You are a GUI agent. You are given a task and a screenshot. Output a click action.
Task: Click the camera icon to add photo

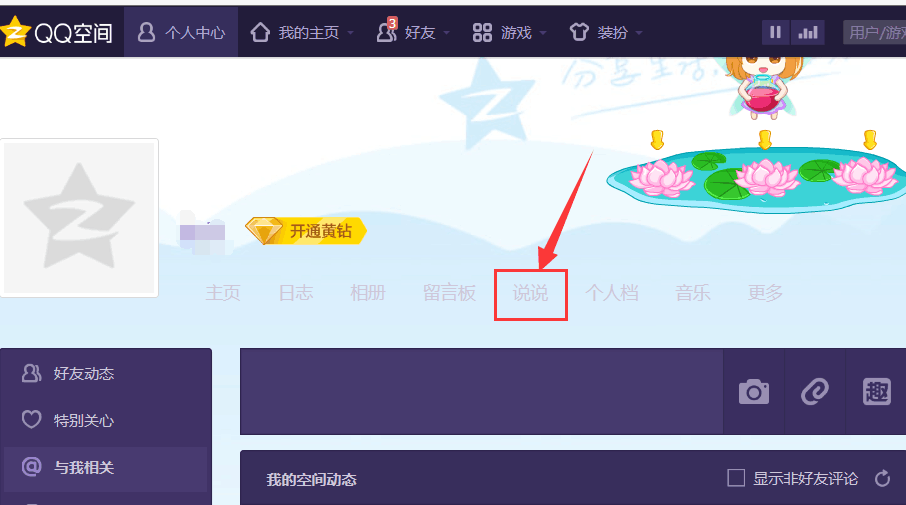[x=753, y=392]
